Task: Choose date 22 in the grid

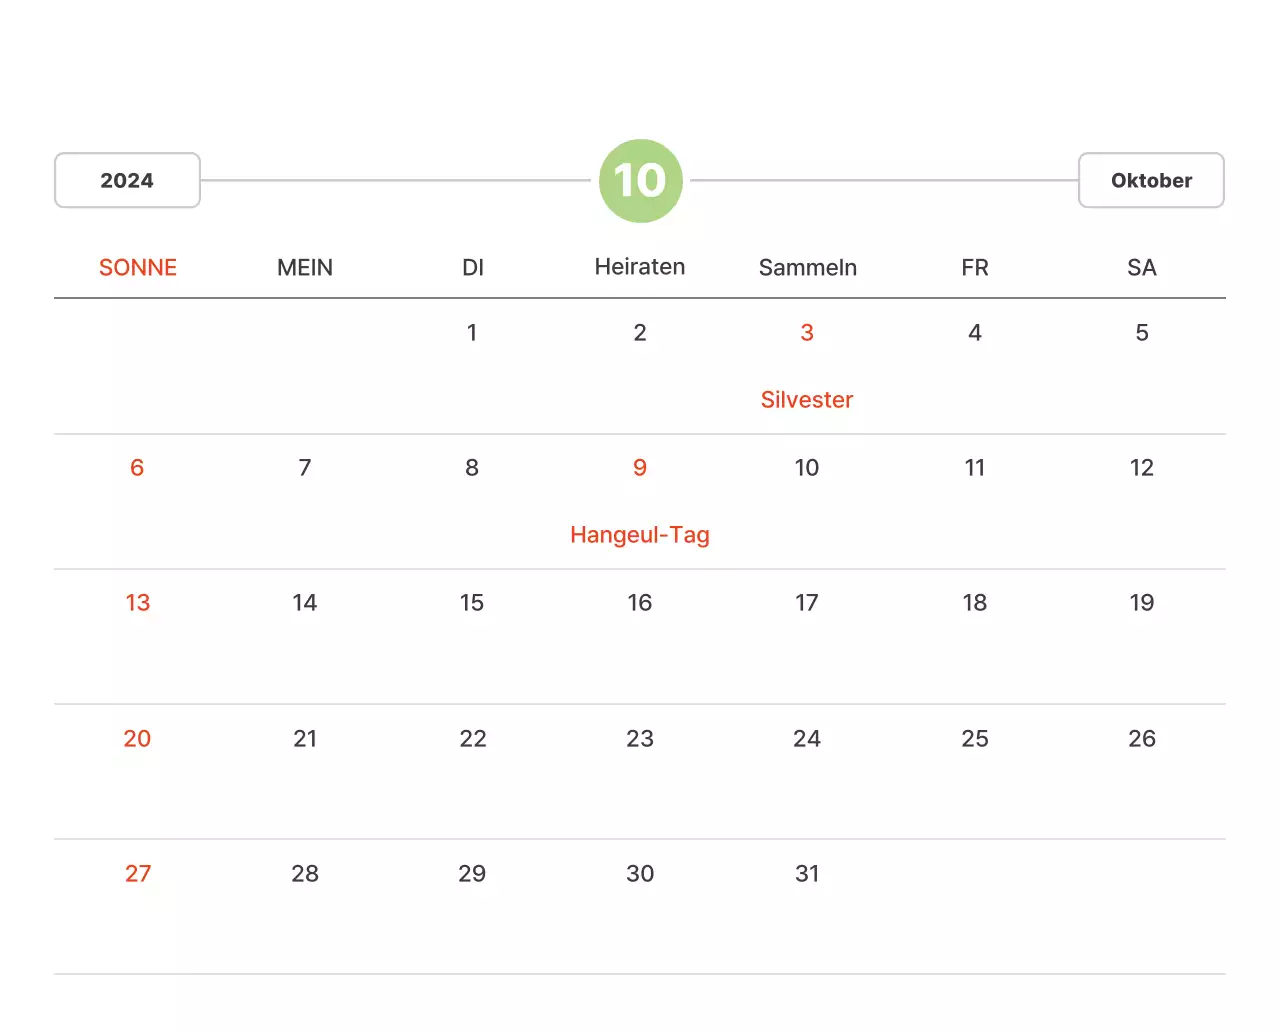Action: pos(473,739)
